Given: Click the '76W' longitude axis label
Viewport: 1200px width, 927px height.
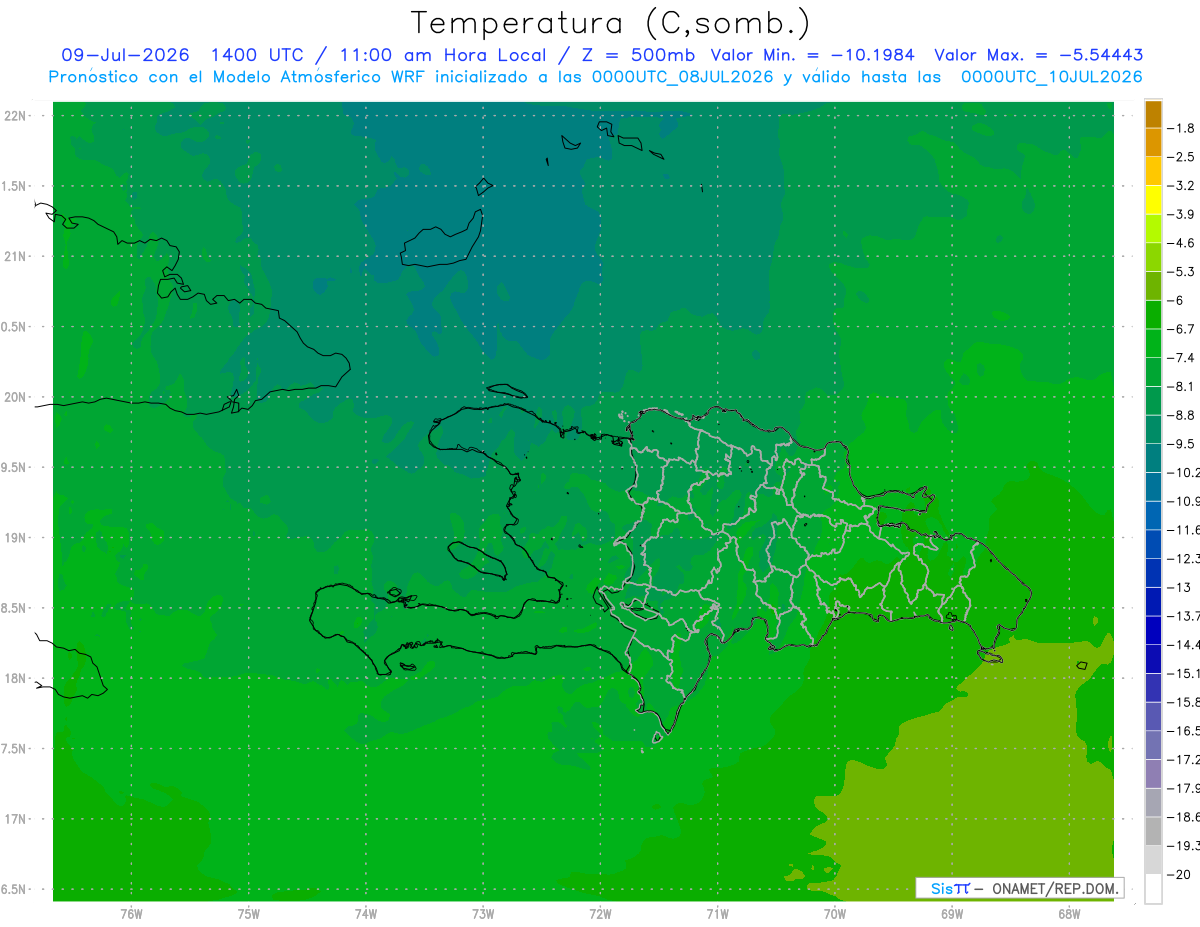Looking at the screenshot, I should (131, 914).
